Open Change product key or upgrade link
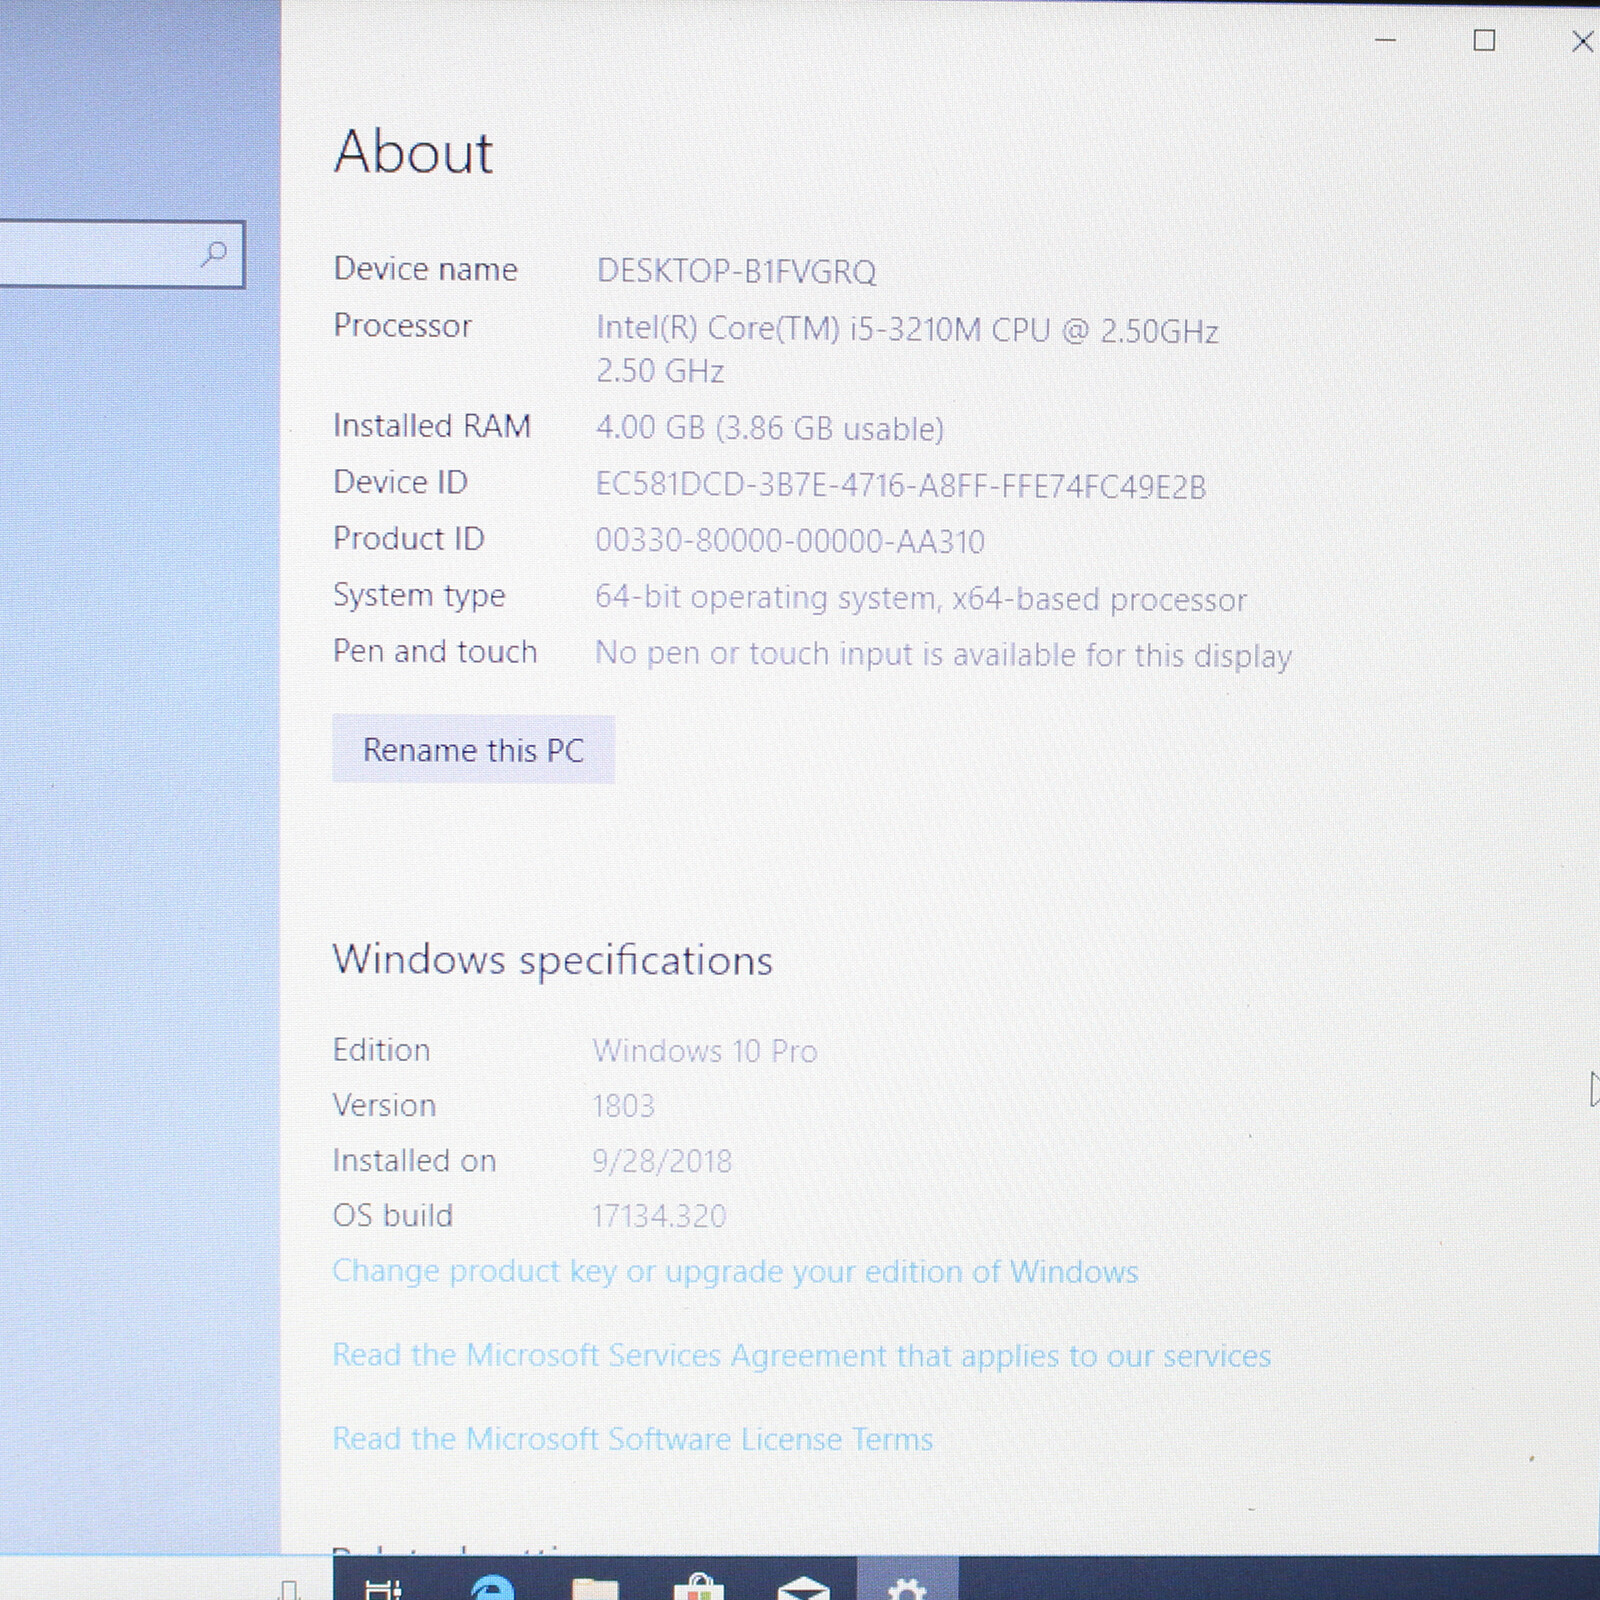1600x1600 pixels. pyautogui.click(x=735, y=1271)
